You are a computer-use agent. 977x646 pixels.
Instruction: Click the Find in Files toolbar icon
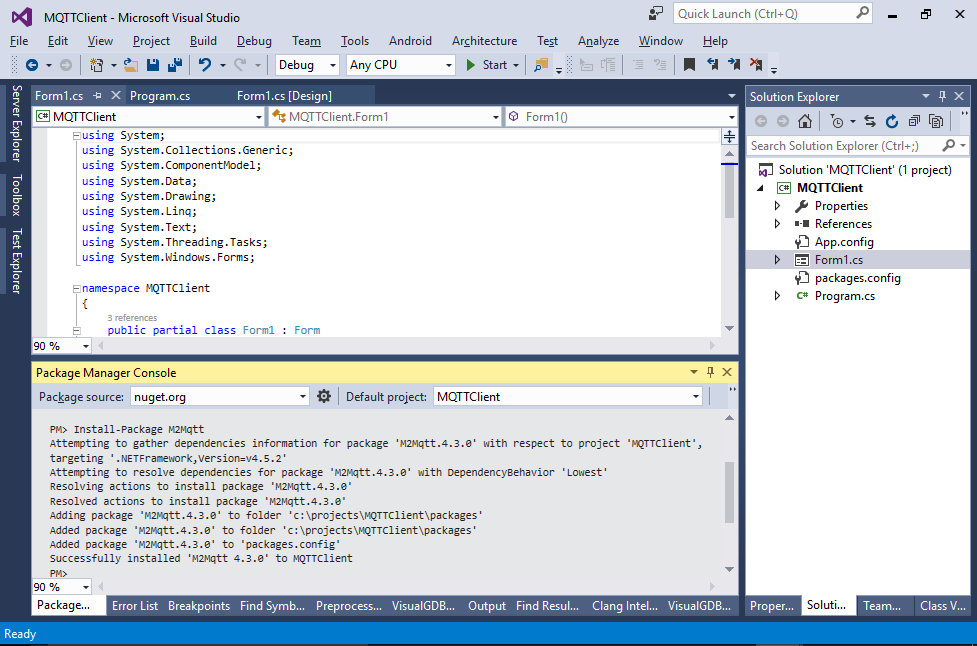coord(541,65)
